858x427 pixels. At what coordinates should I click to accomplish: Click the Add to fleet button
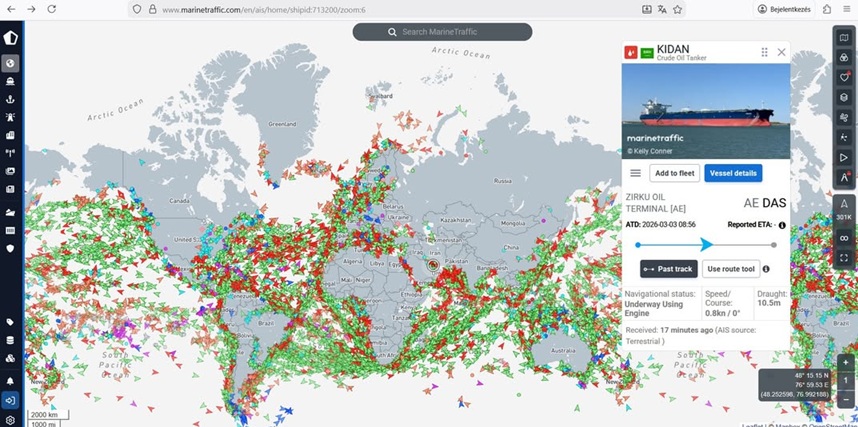674,173
